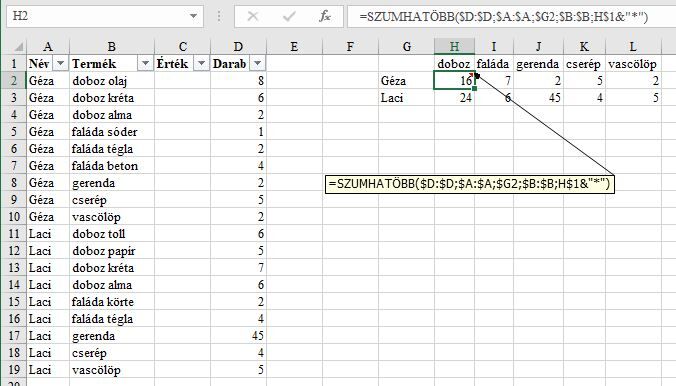Screen dimensions: 676x386
Task: Click the 'faláda sóder' cell
Action: coord(112,132)
